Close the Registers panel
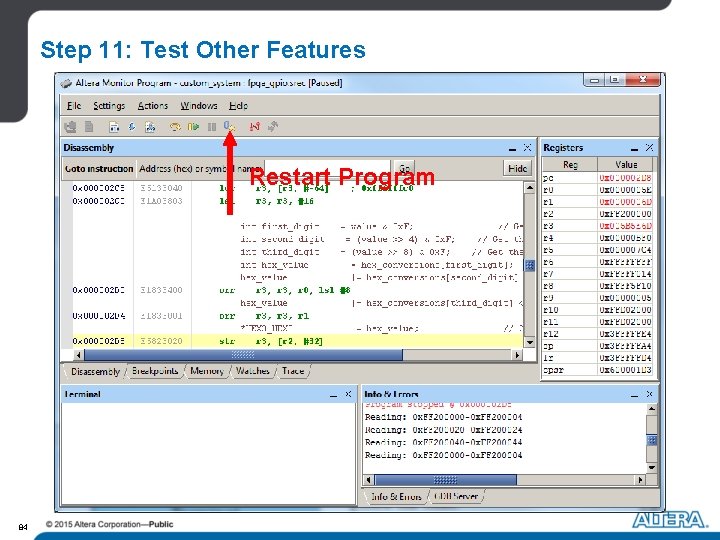 (x=649, y=148)
